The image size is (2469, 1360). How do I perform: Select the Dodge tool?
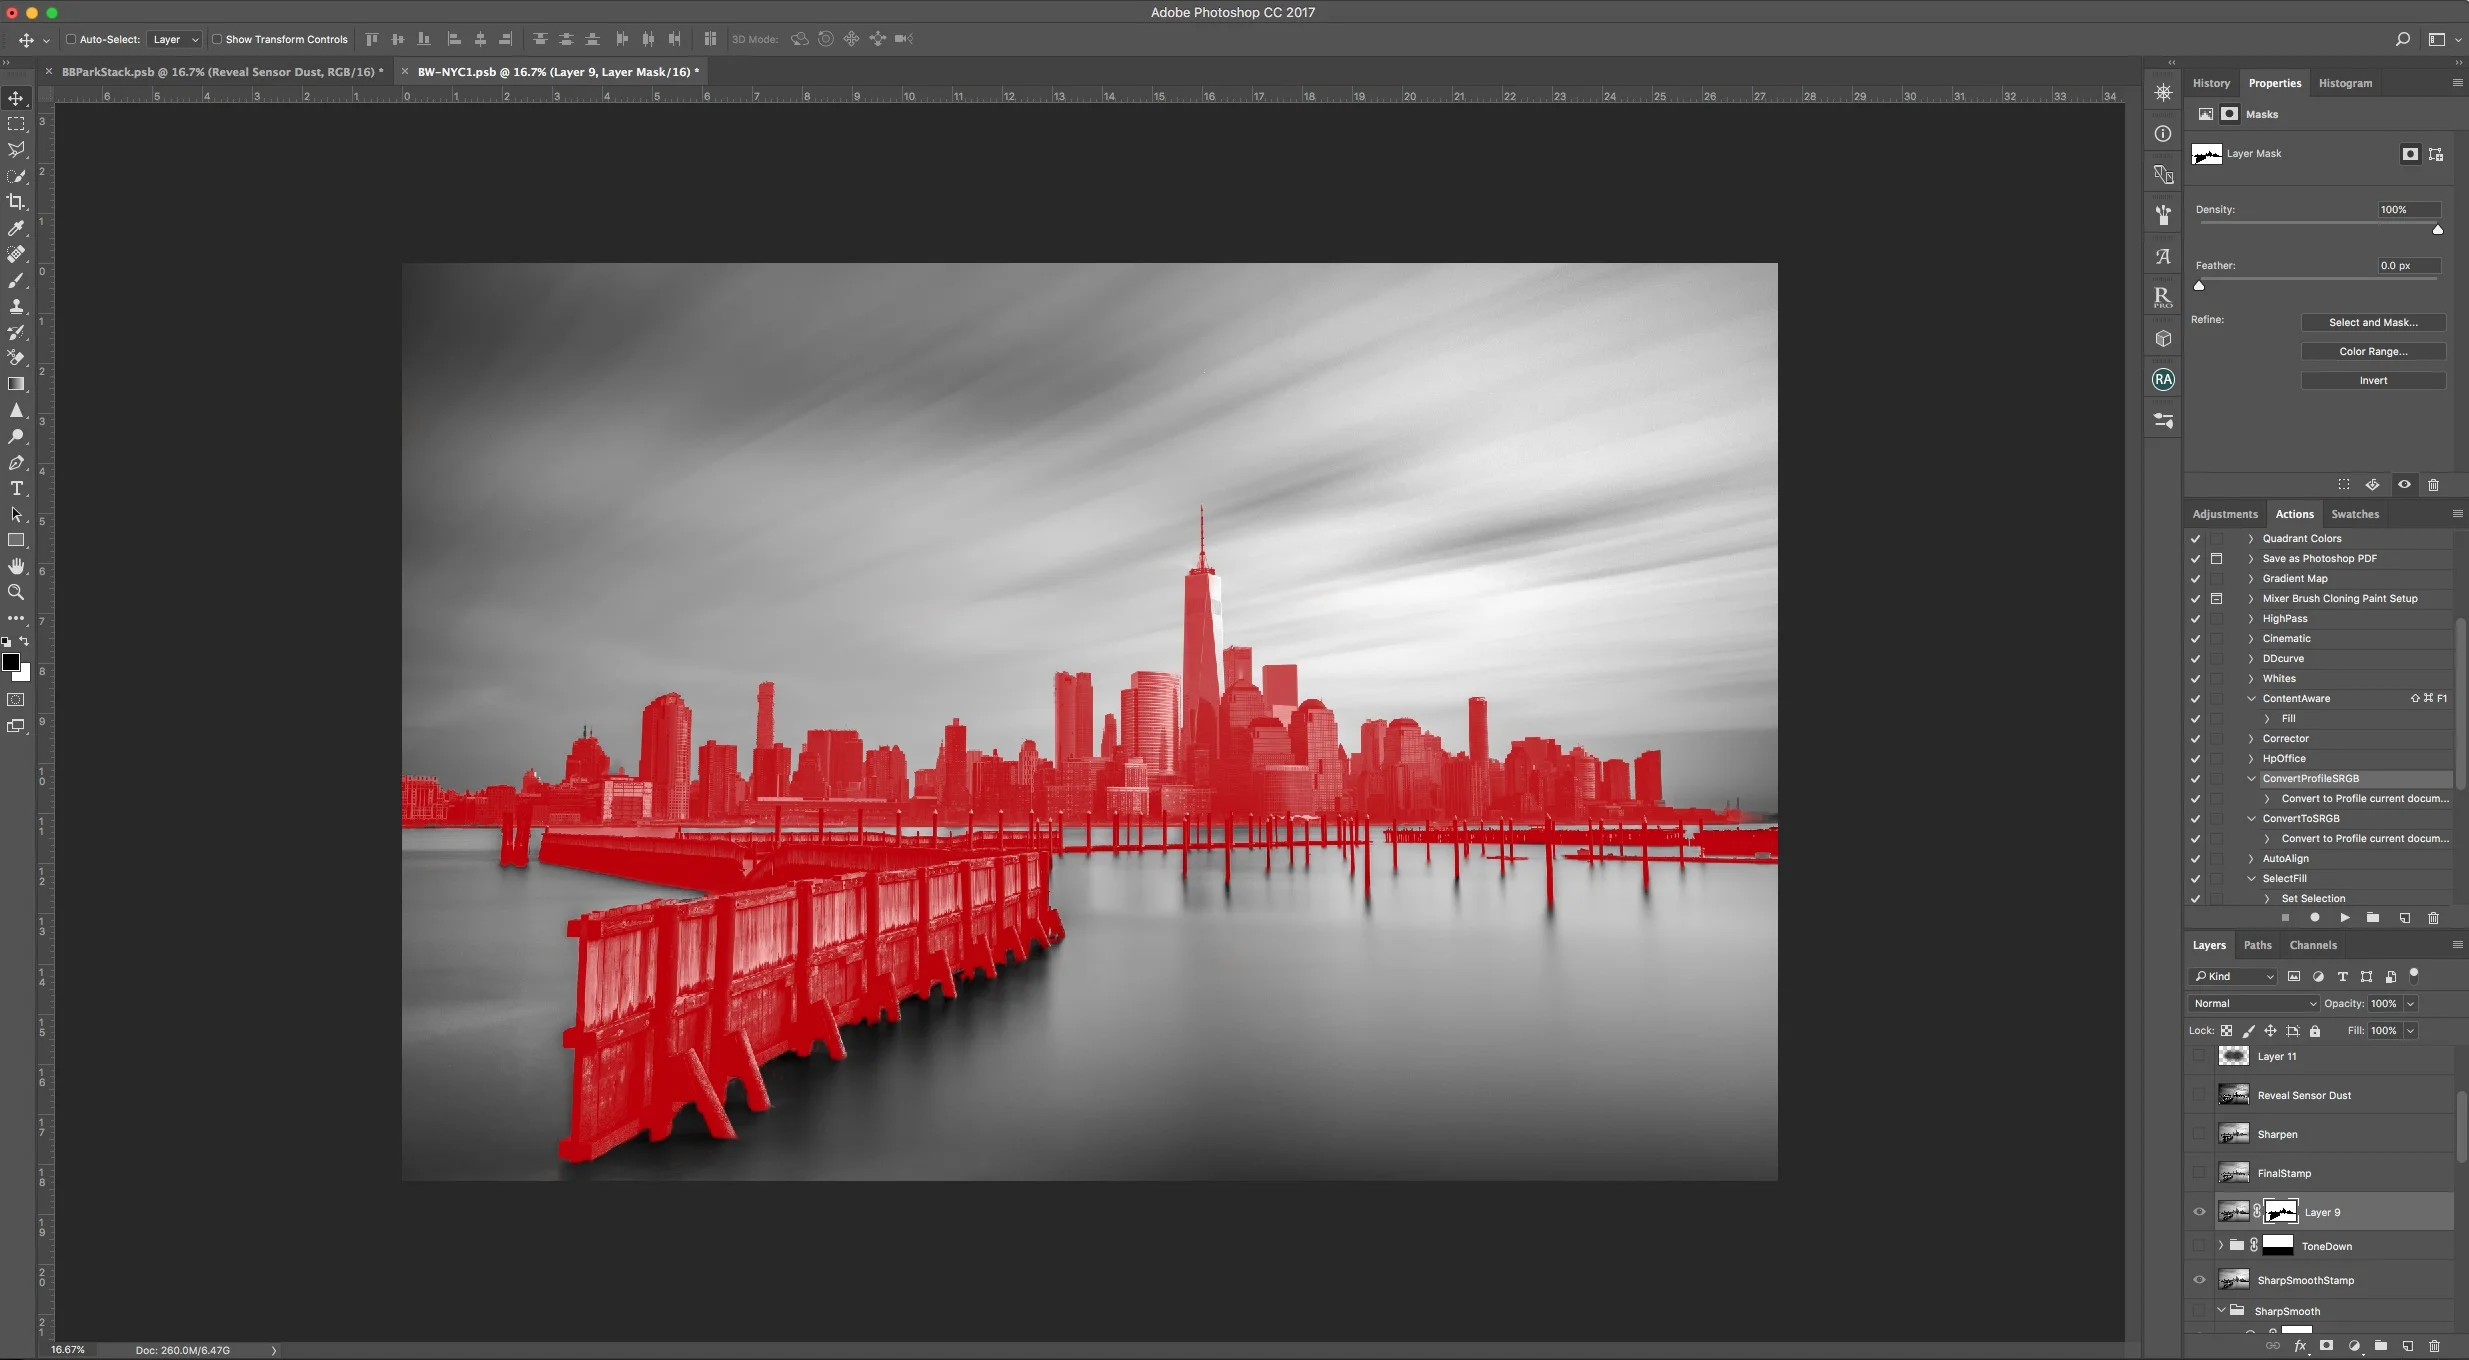pyautogui.click(x=16, y=436)
